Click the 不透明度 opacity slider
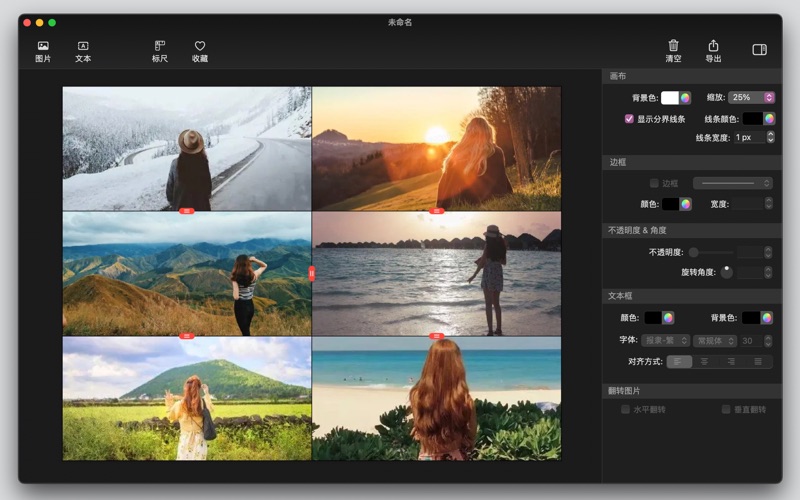 pos(710,252)
